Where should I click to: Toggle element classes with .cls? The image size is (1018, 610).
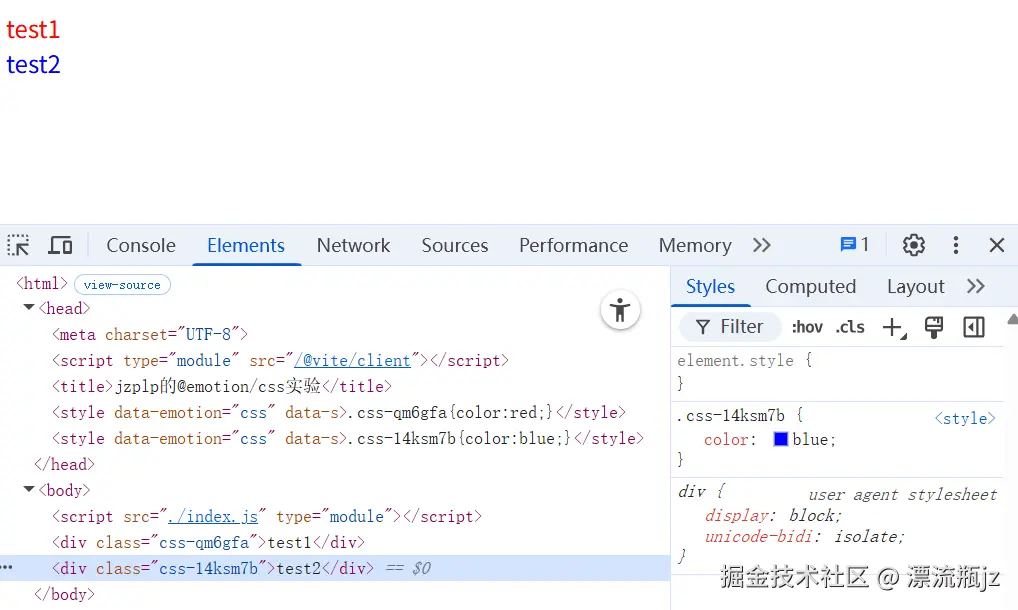(850, 327)
